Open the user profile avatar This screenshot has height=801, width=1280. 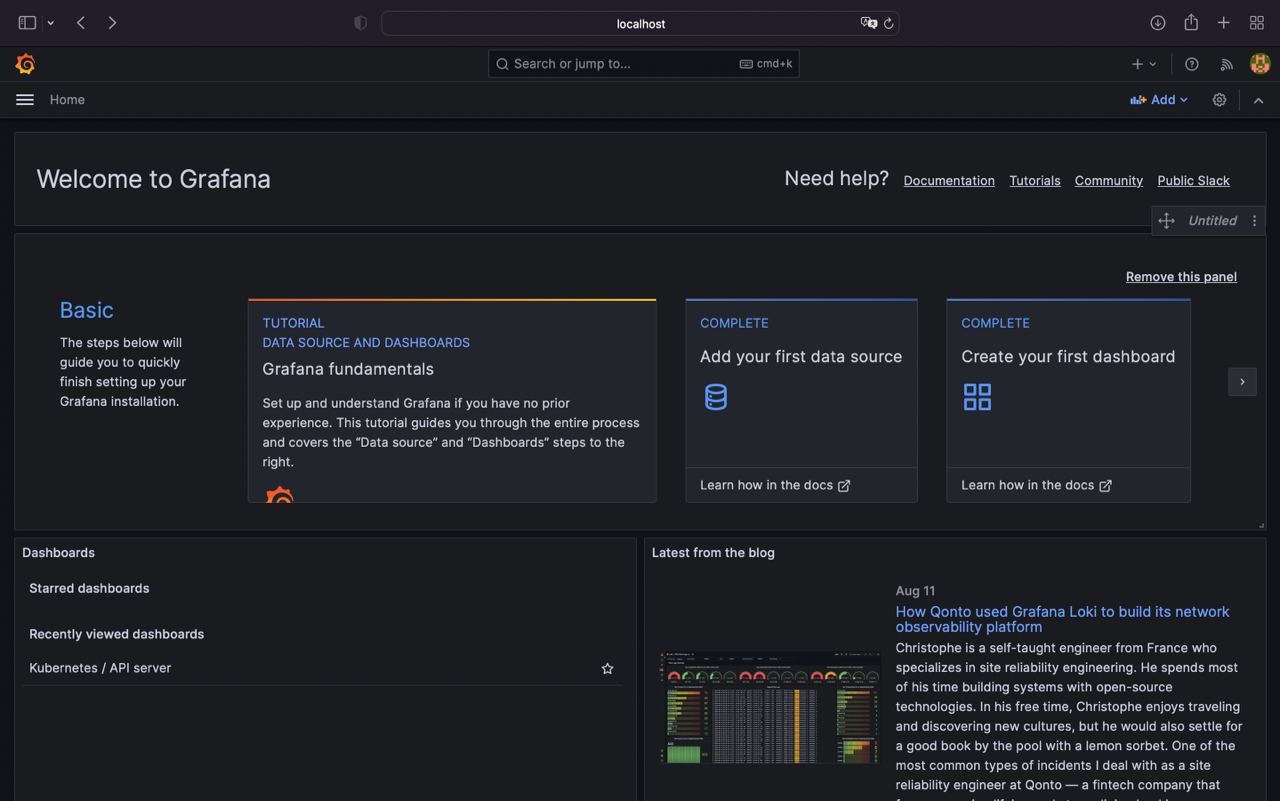pos(1260,64)
